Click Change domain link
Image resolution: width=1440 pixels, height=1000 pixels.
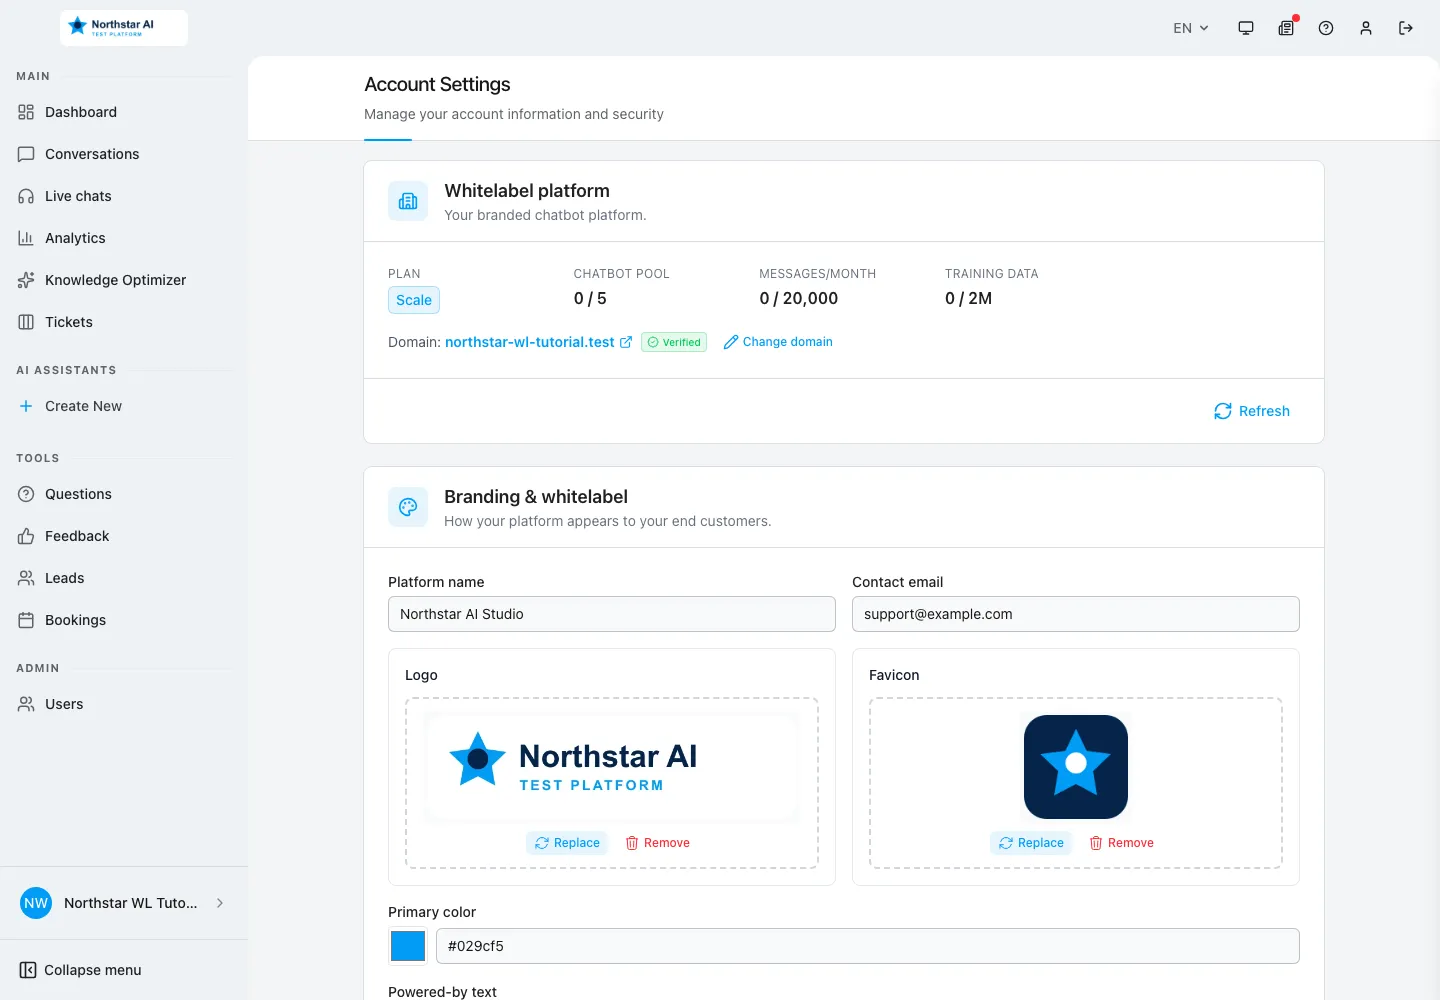(778, 342)
